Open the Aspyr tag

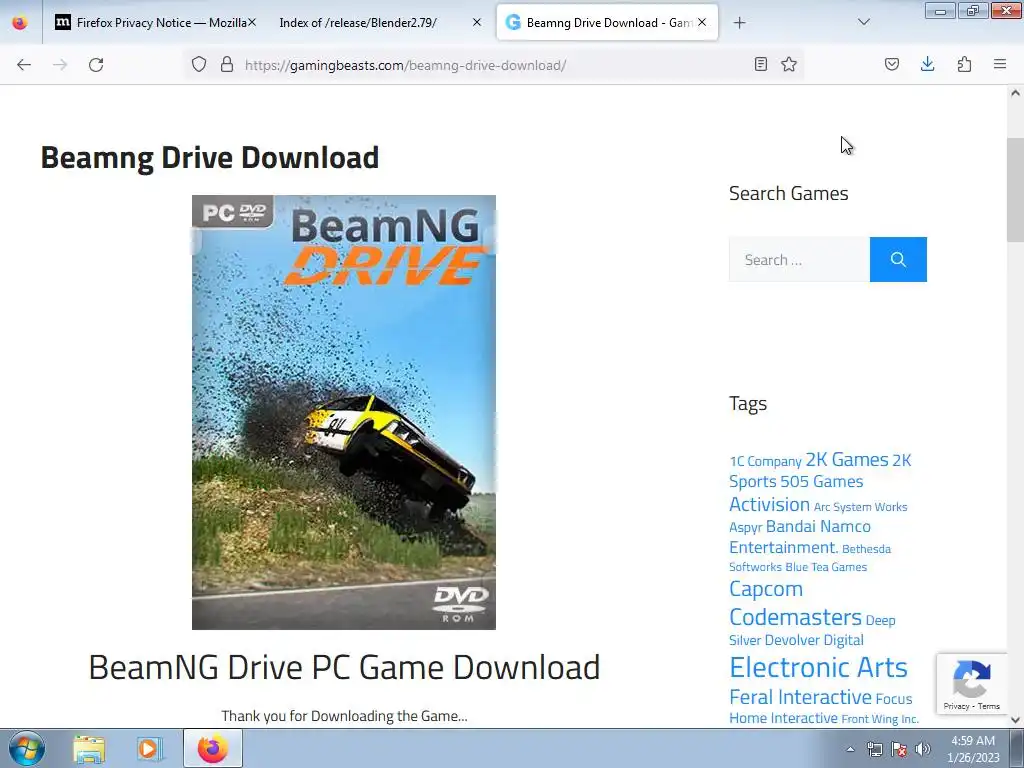click(x=745, y=527)
